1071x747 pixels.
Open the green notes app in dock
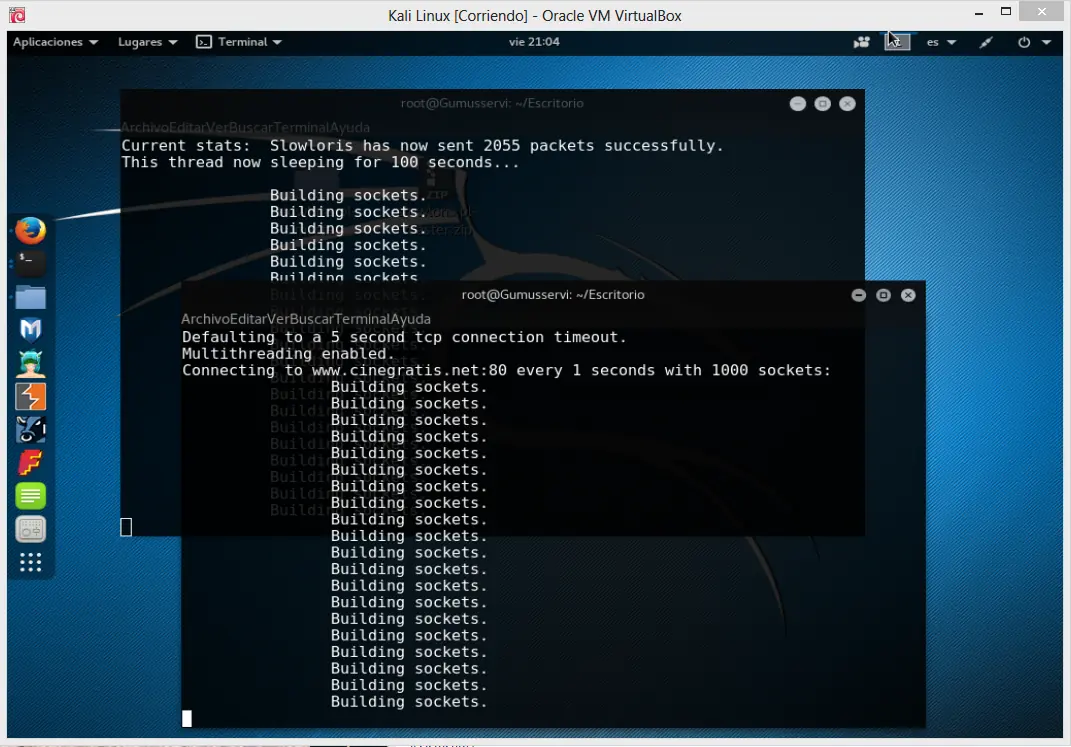click(x=30, y=496)
